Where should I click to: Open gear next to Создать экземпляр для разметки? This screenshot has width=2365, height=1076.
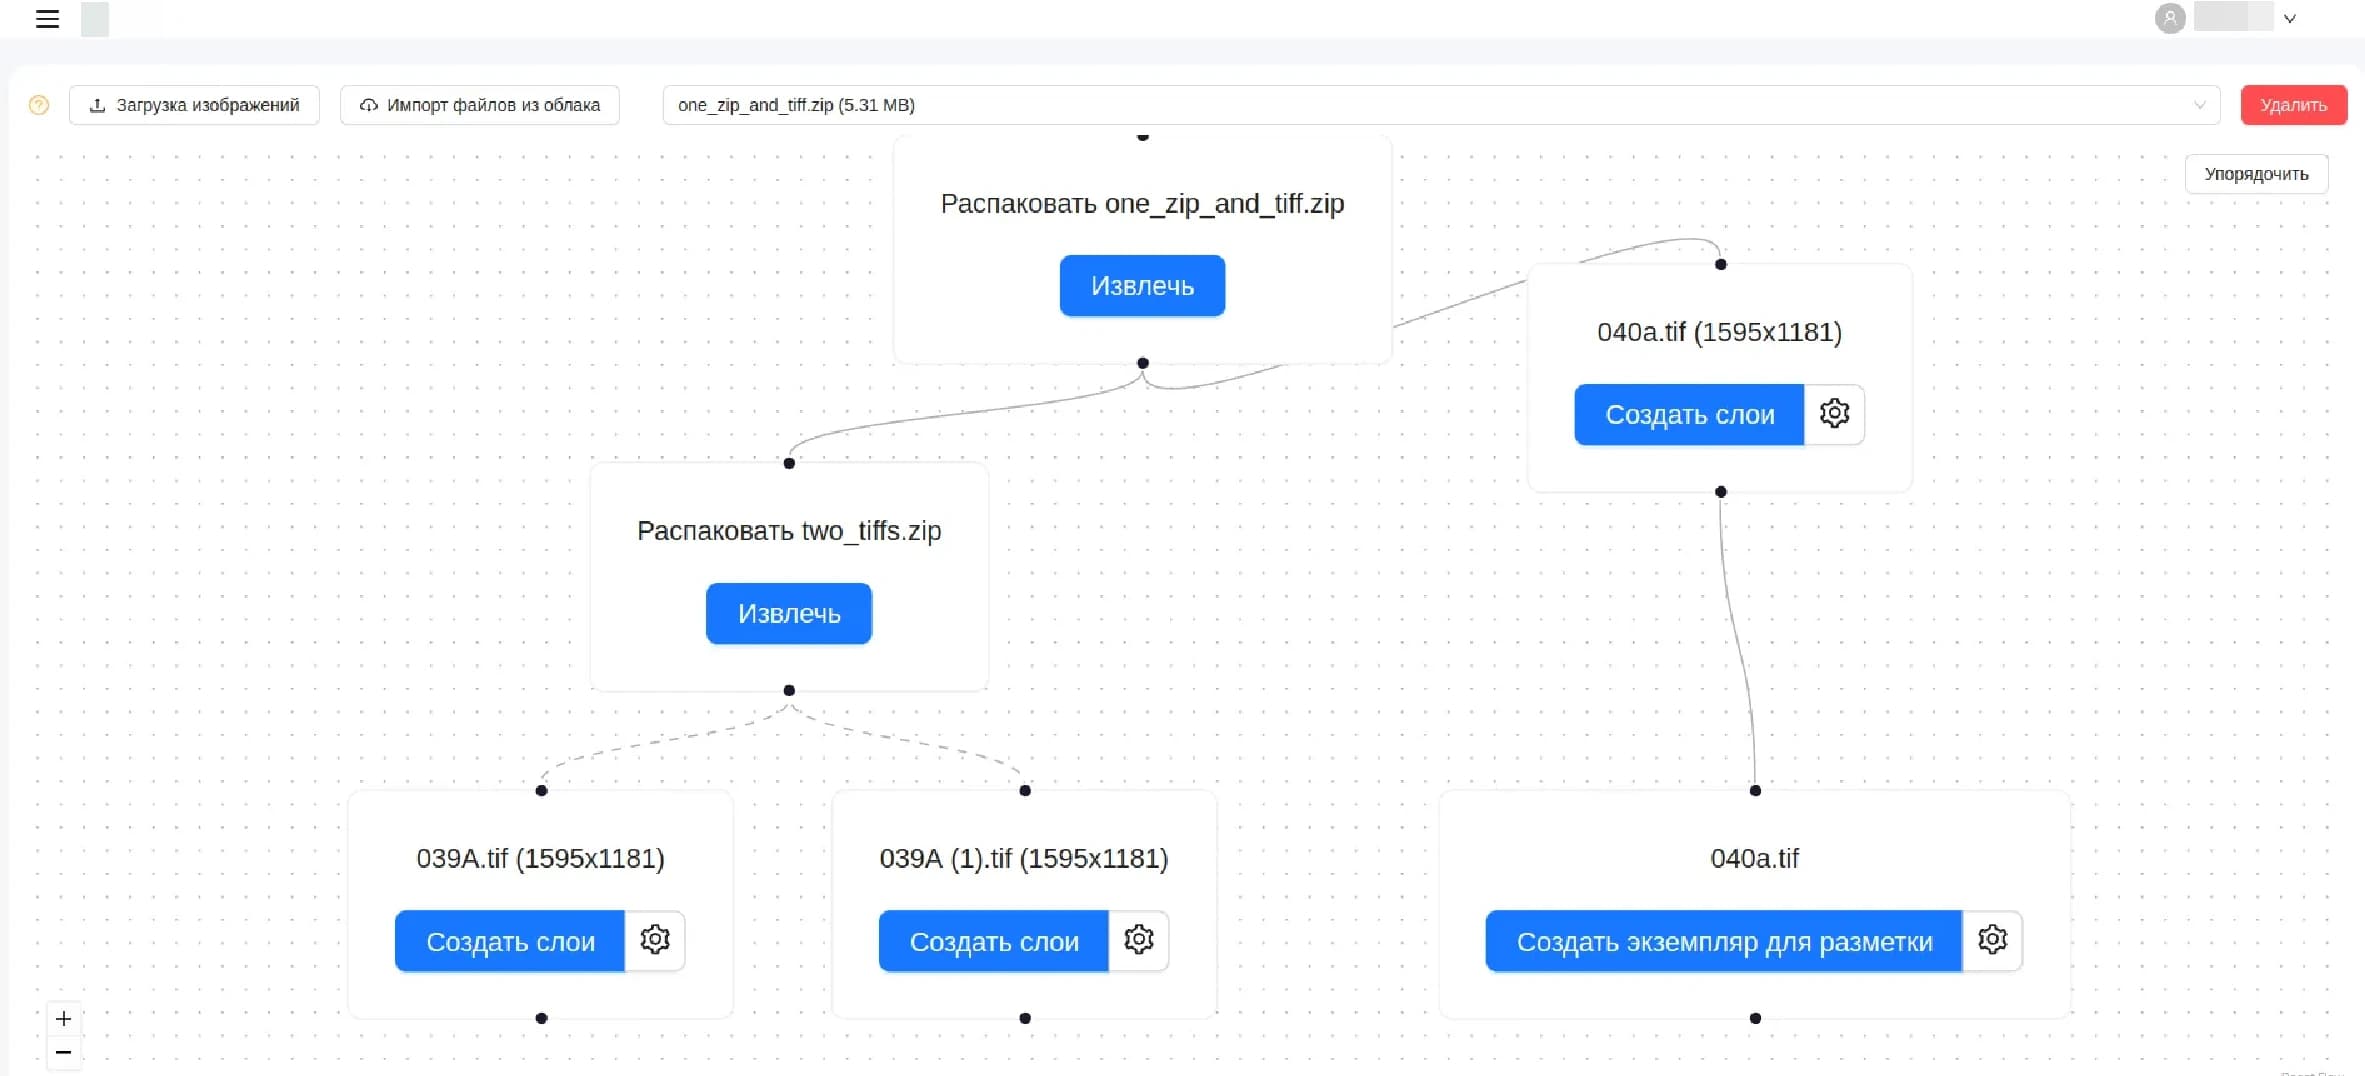tap(1992, 940)
